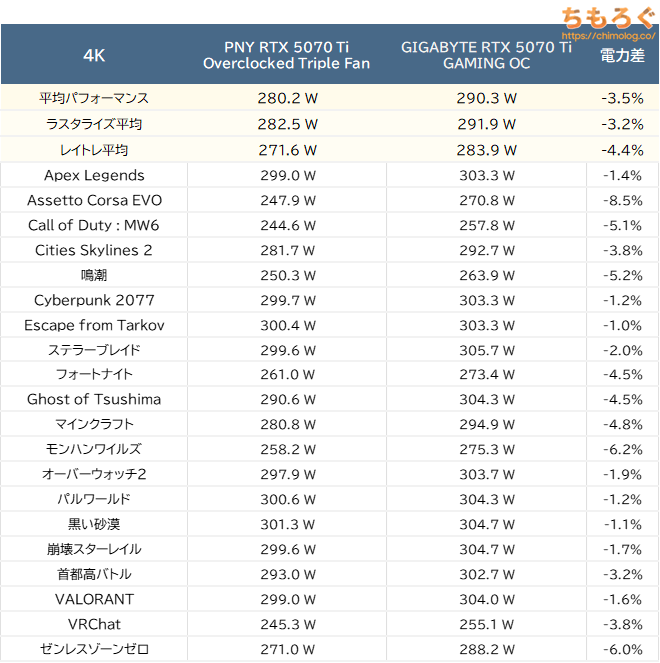Click the 'オーバーウォッチ2' row label
The width and height of the screenshot is (660, 663).
click(x=94, y=474)
